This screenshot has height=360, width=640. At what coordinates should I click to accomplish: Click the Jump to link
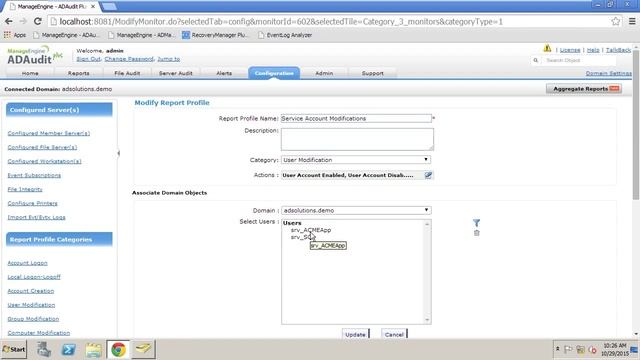click(x=169, y=59)
